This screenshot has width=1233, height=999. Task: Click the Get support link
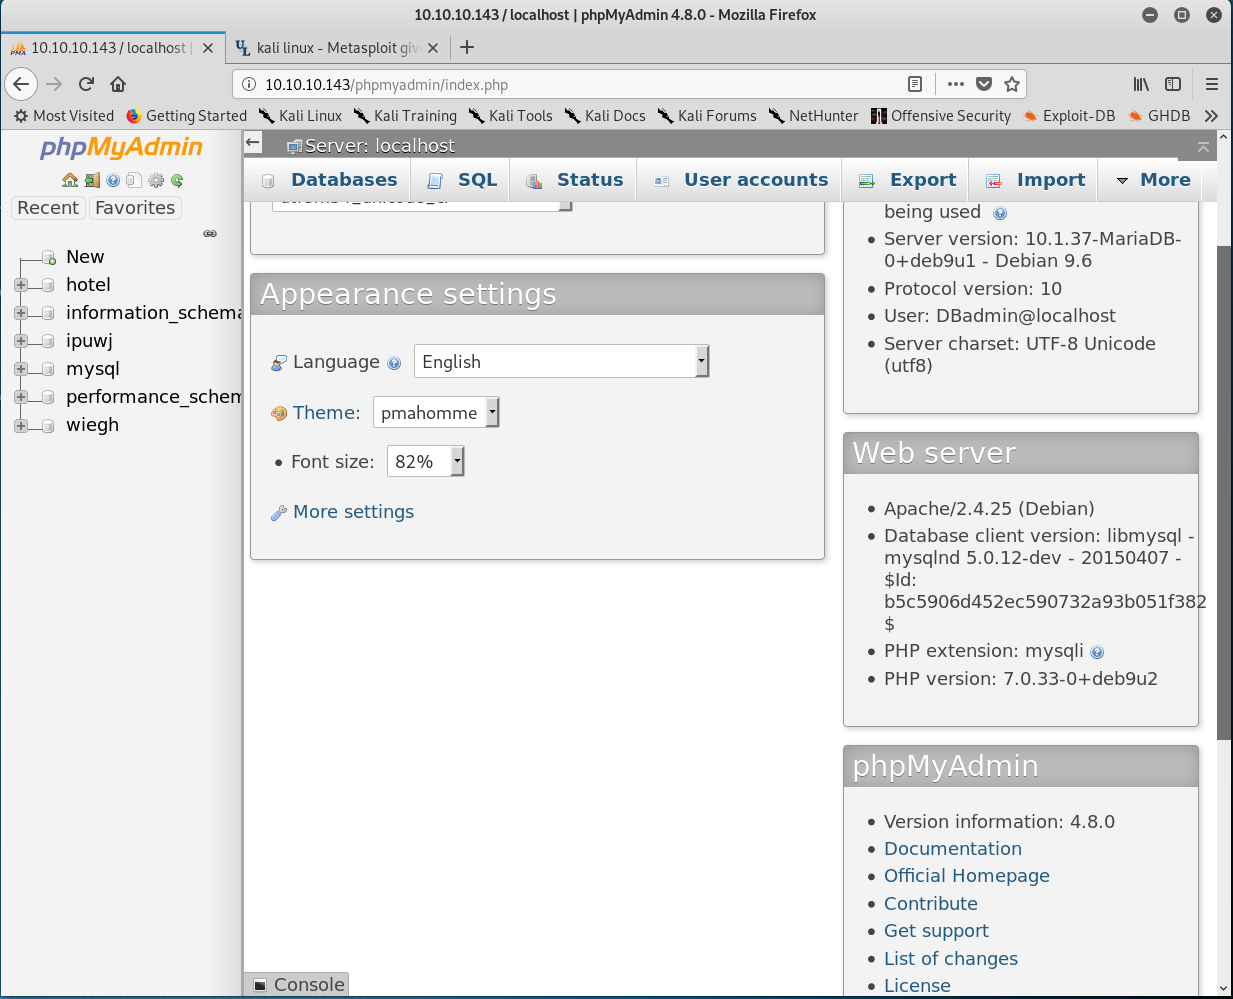coord(936,931)
